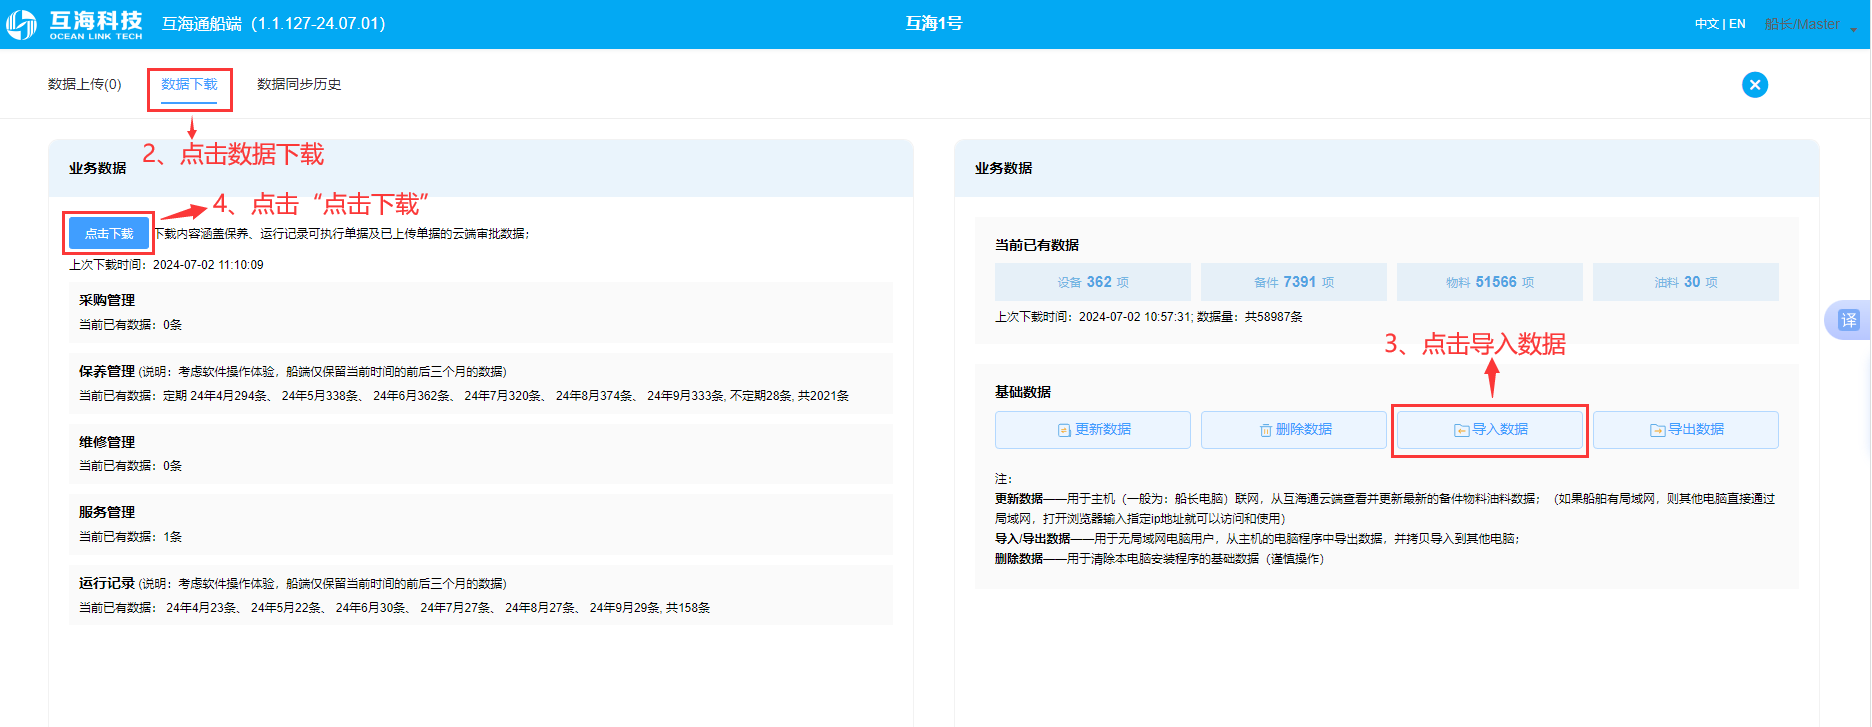Go to the 数据同步历史 tab
Viewport: 1872px width, 727px height.
click(299, 84)
